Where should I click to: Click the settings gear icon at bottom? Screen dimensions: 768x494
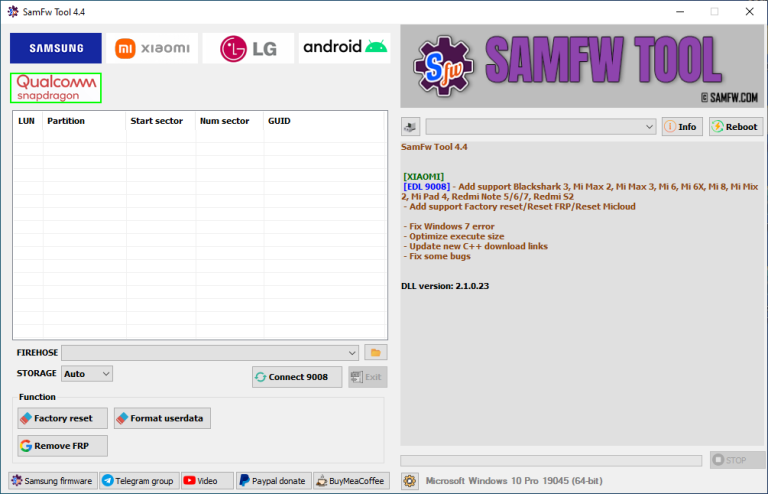pos(410,481)
